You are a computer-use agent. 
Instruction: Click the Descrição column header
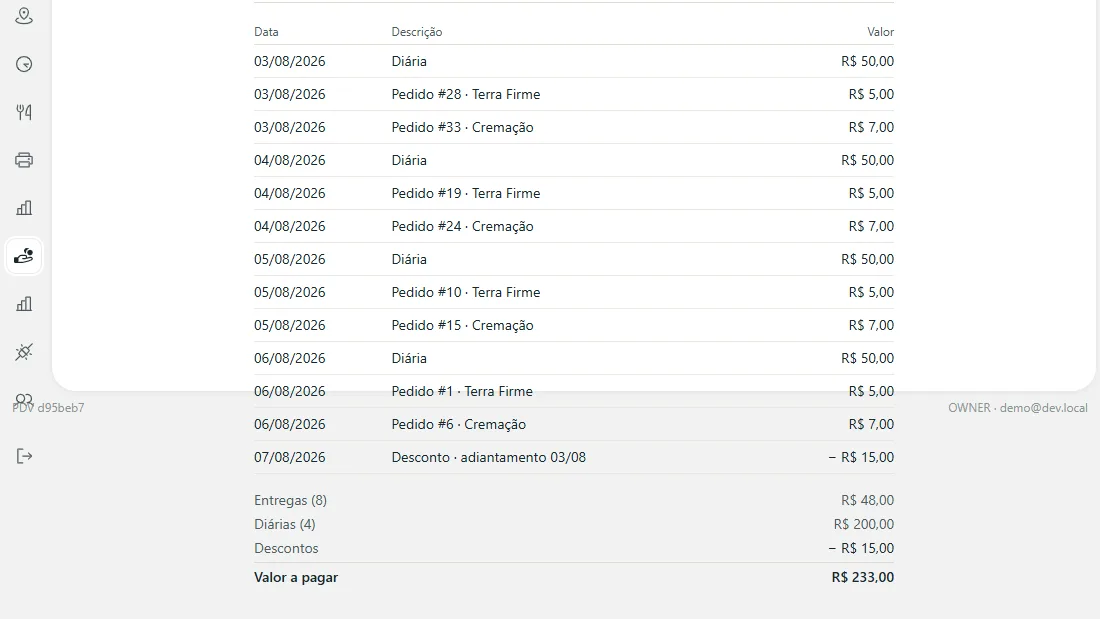click(417, 32)
